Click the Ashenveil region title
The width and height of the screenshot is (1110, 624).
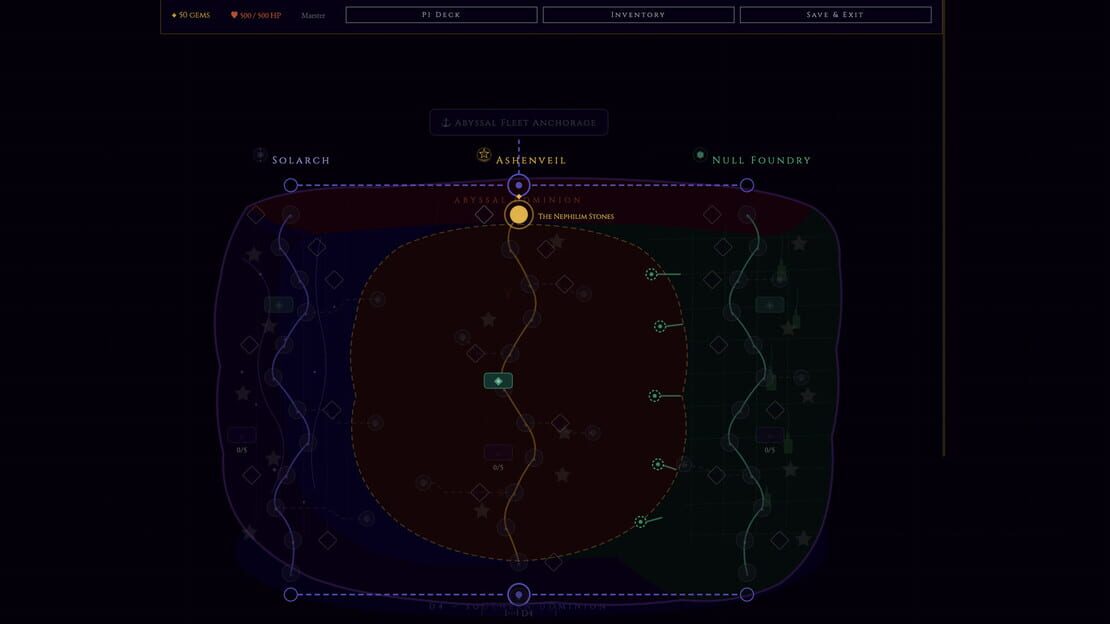point(531,160)
